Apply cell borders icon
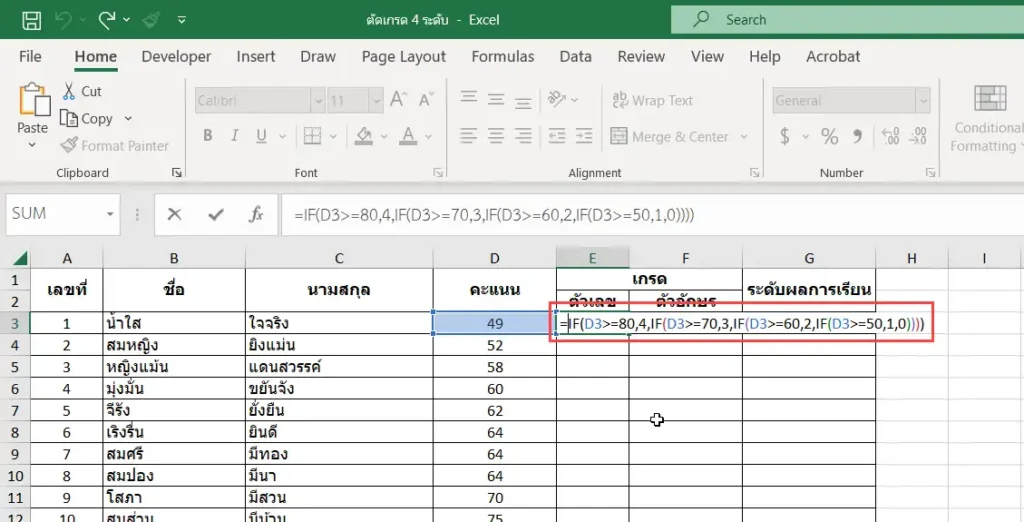This screenshot has width=1024, height=522. [x=313, y=136]
